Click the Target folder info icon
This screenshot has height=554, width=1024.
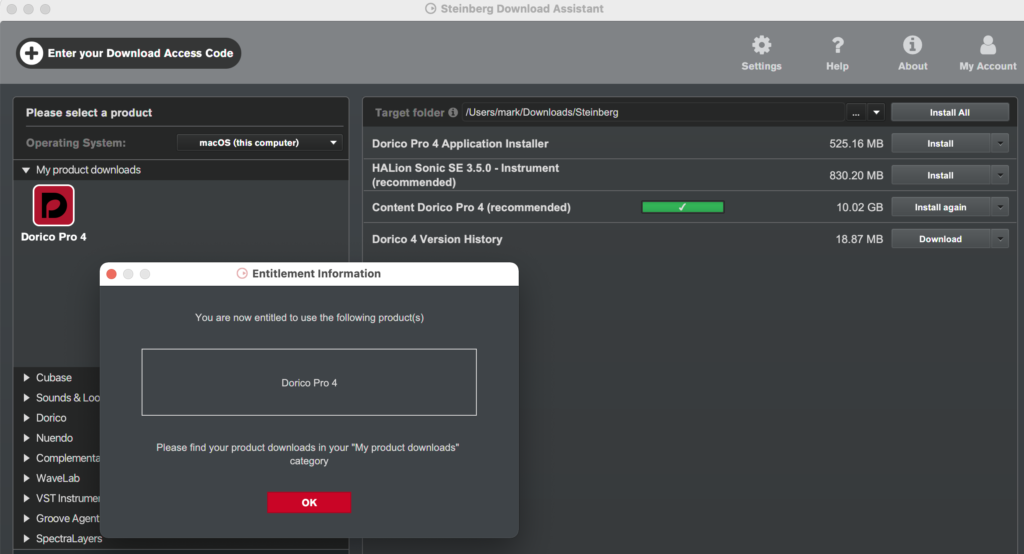(453, 112)
